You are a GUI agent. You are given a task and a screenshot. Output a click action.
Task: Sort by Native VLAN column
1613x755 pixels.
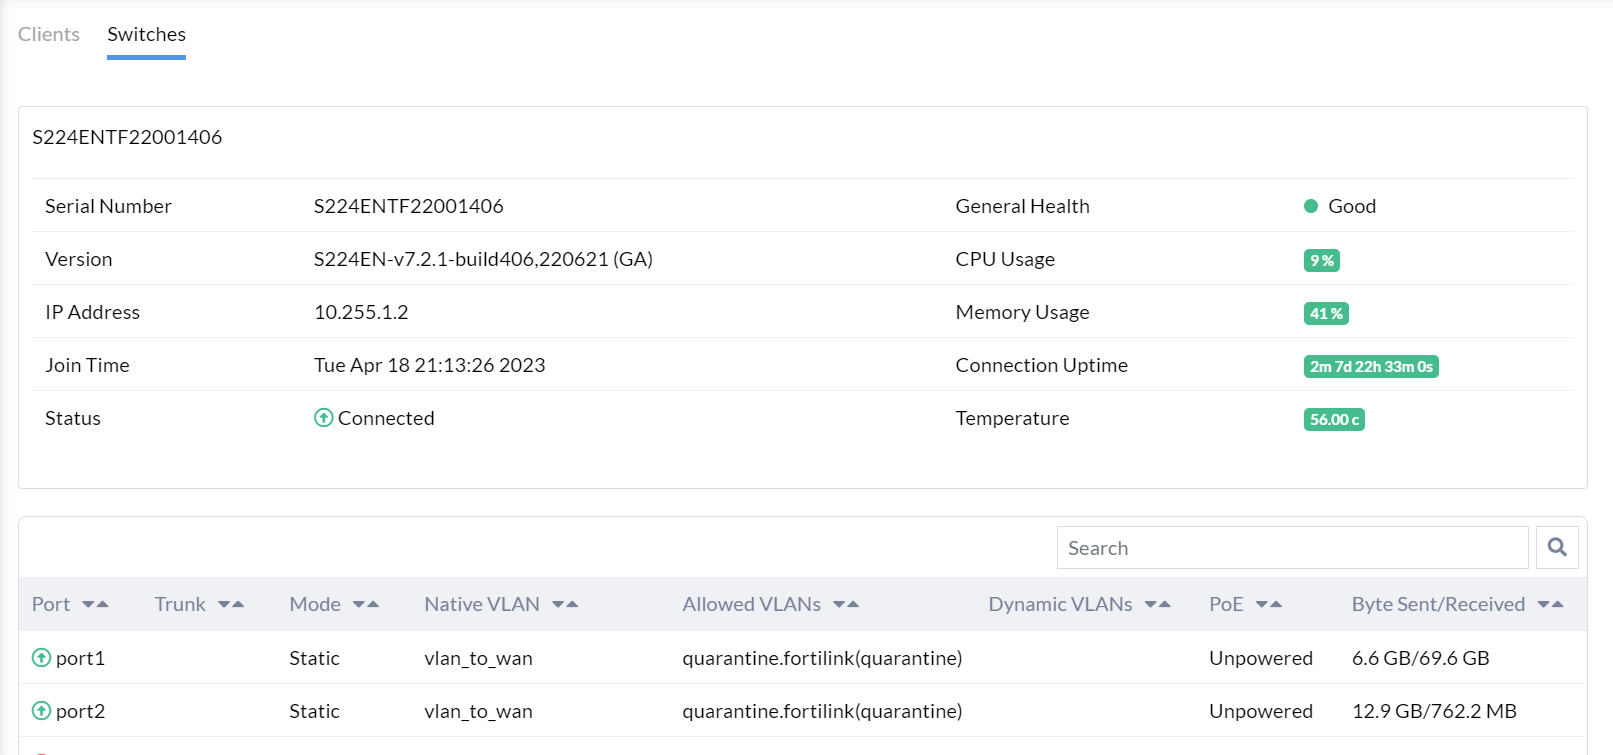(565, 604)
